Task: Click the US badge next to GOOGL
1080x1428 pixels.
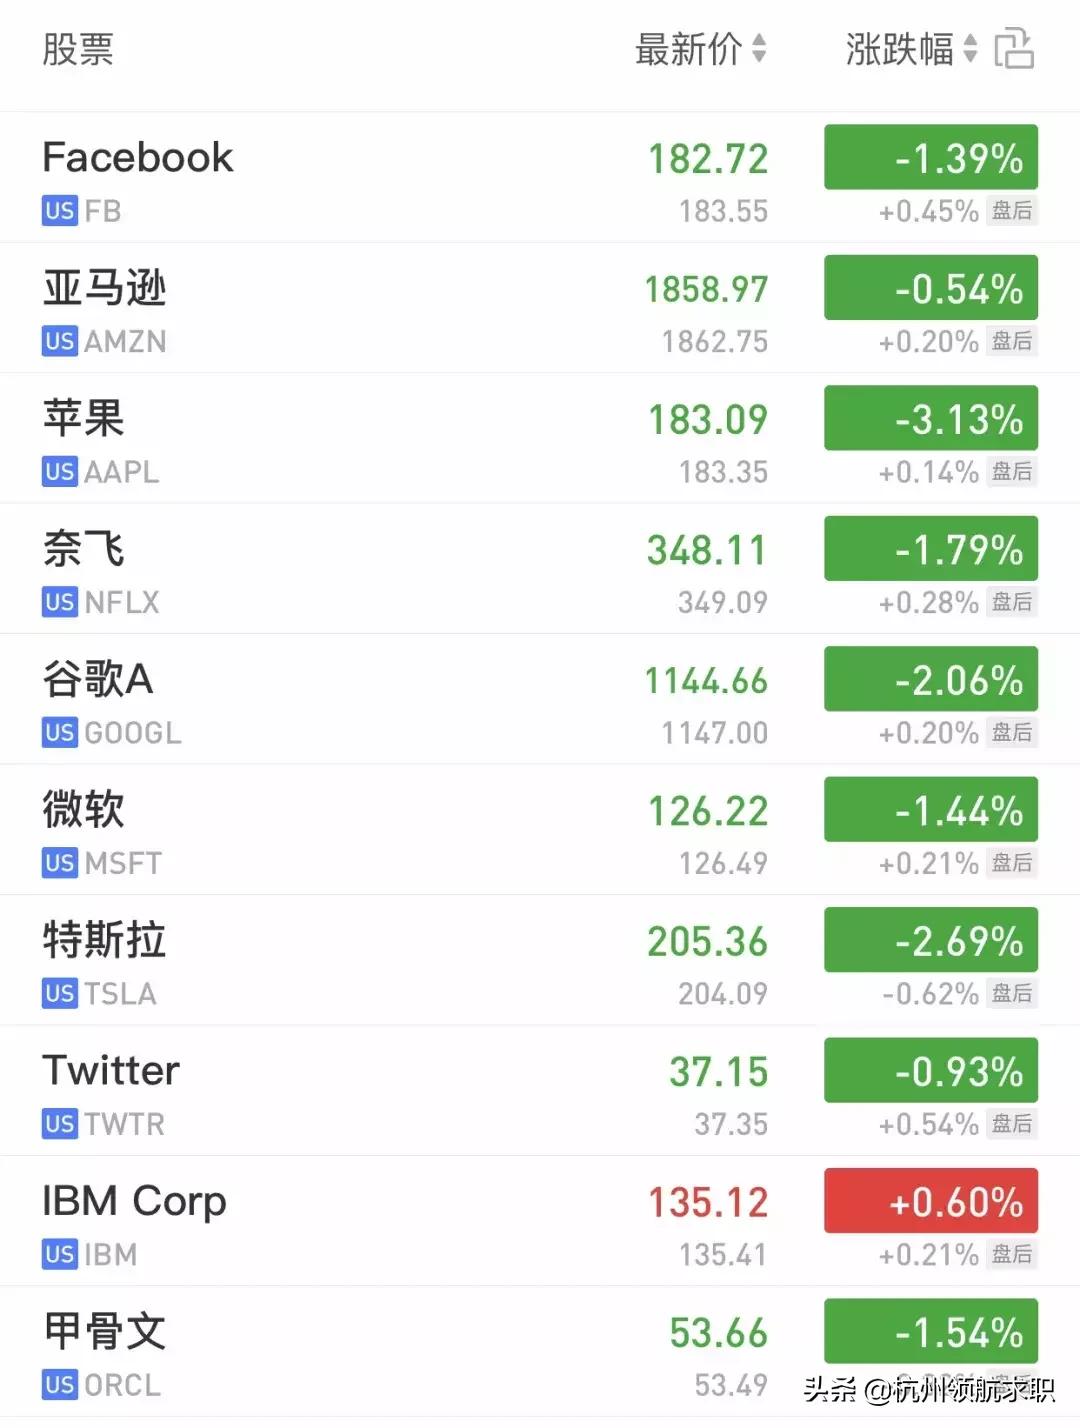Action: [59, 732]
